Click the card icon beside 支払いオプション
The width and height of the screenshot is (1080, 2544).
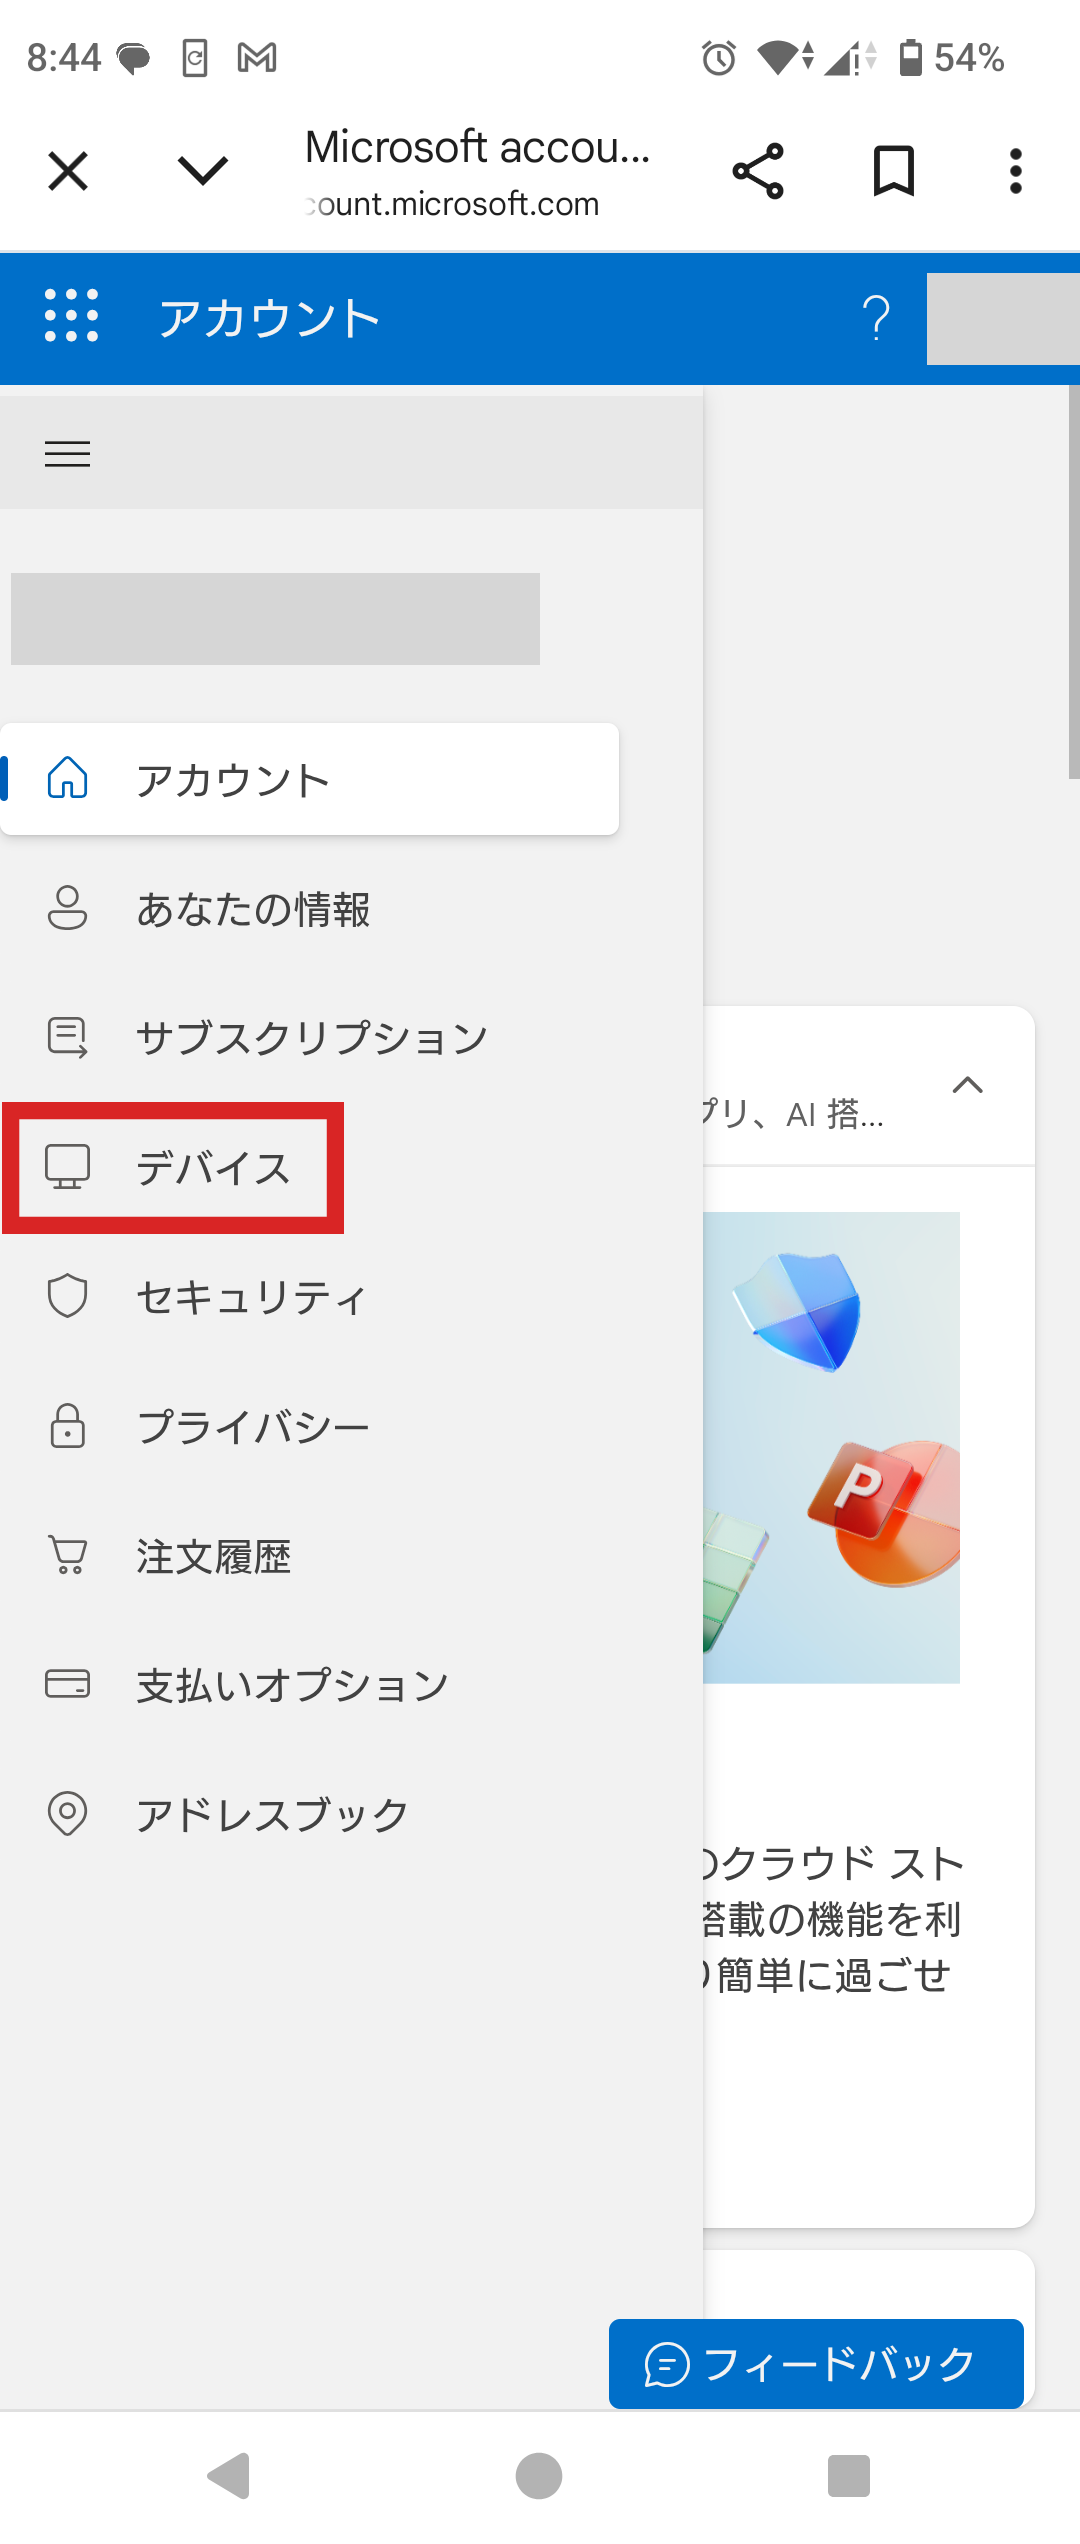point(68,1684)
